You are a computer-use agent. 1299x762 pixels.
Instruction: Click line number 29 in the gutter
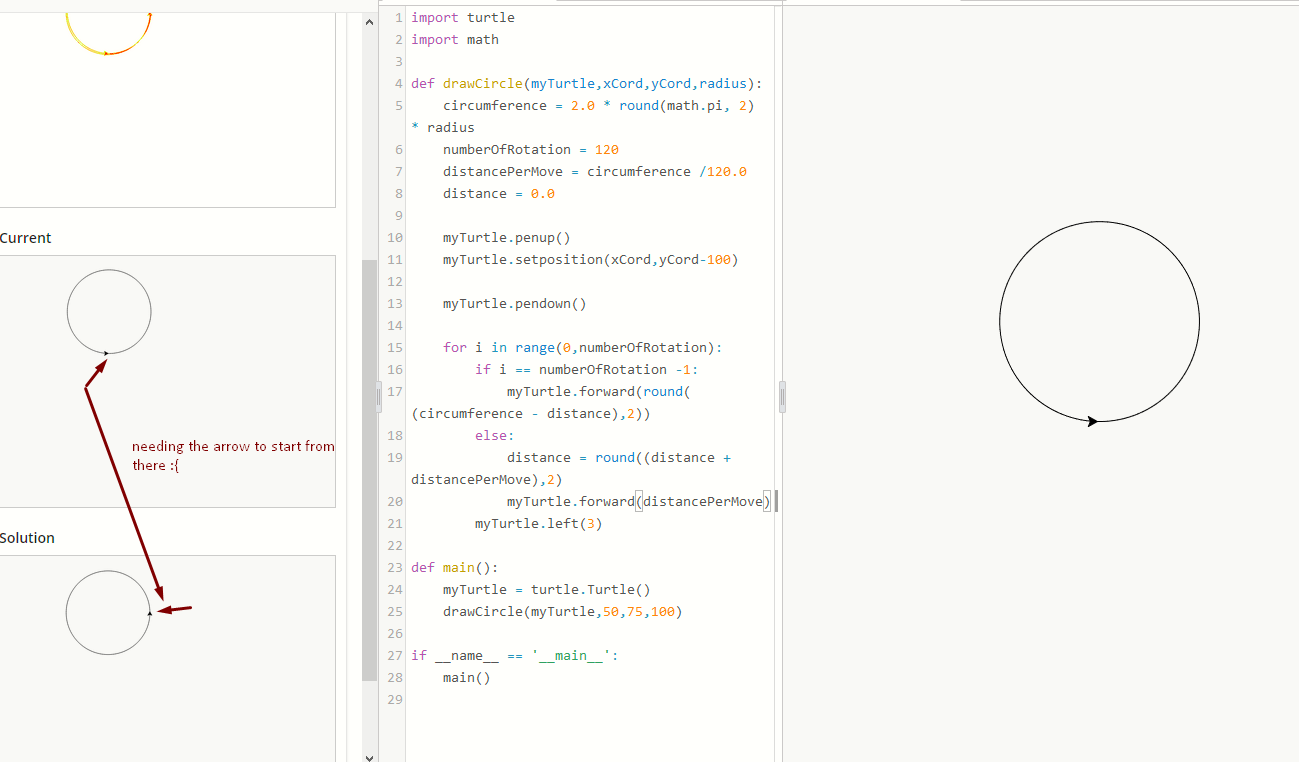394,700
